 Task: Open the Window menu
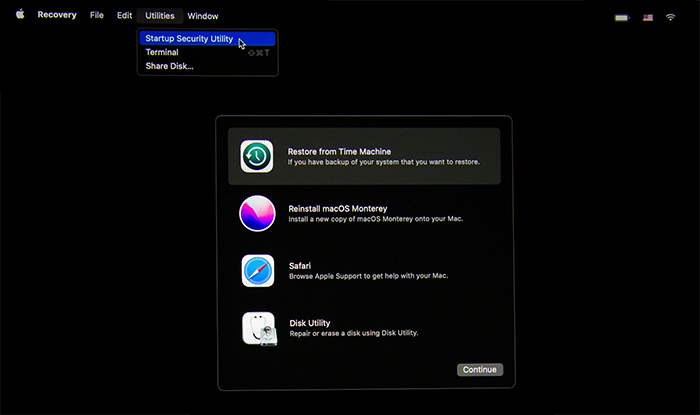[203, 16]
